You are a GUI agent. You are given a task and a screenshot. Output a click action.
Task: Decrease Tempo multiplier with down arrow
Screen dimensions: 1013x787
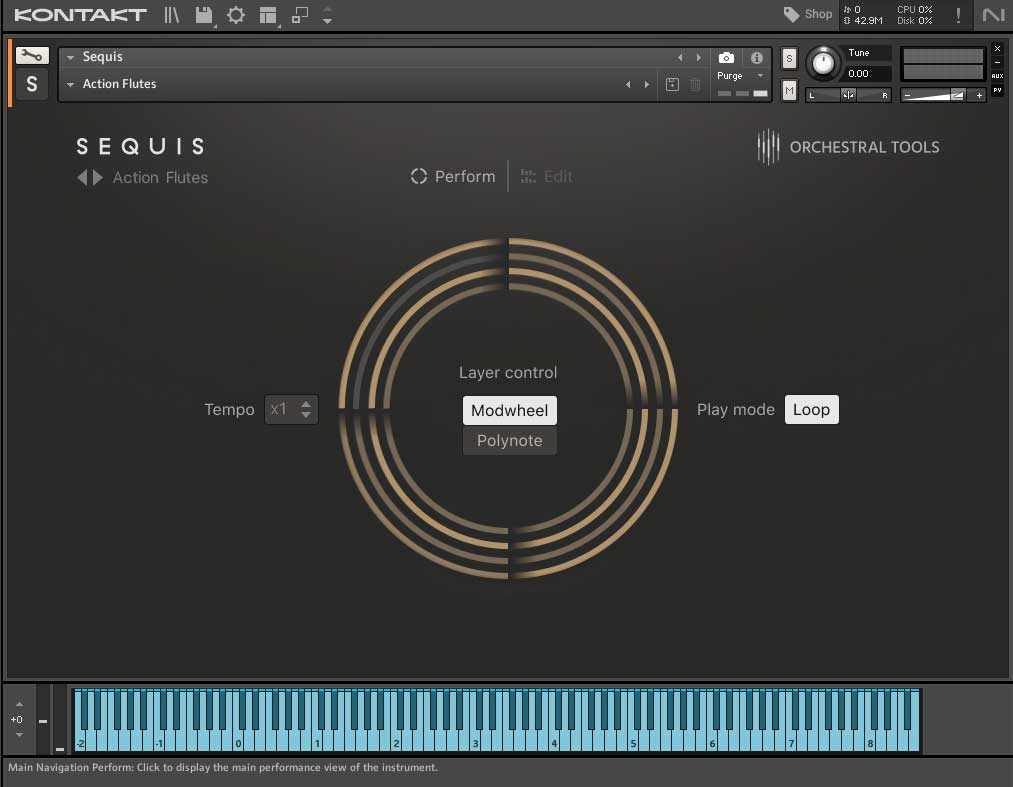[x=306, y=414]
